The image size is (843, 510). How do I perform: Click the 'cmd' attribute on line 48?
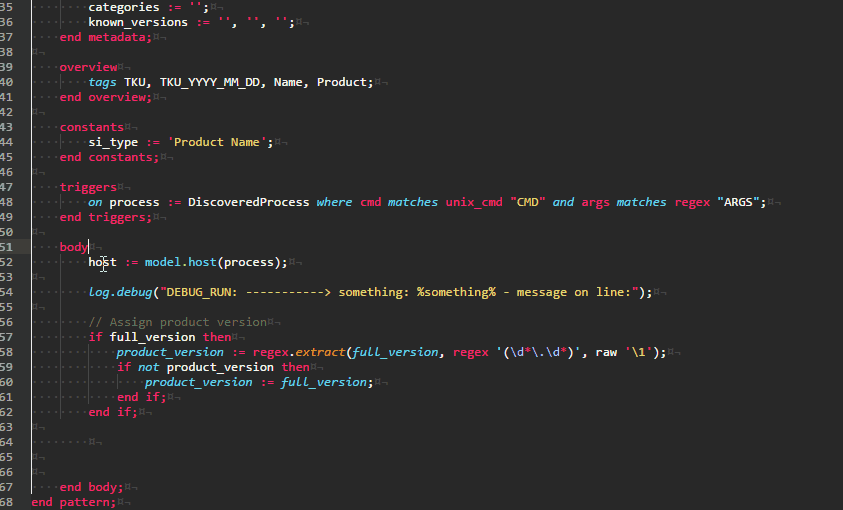[x=370, y=203]
